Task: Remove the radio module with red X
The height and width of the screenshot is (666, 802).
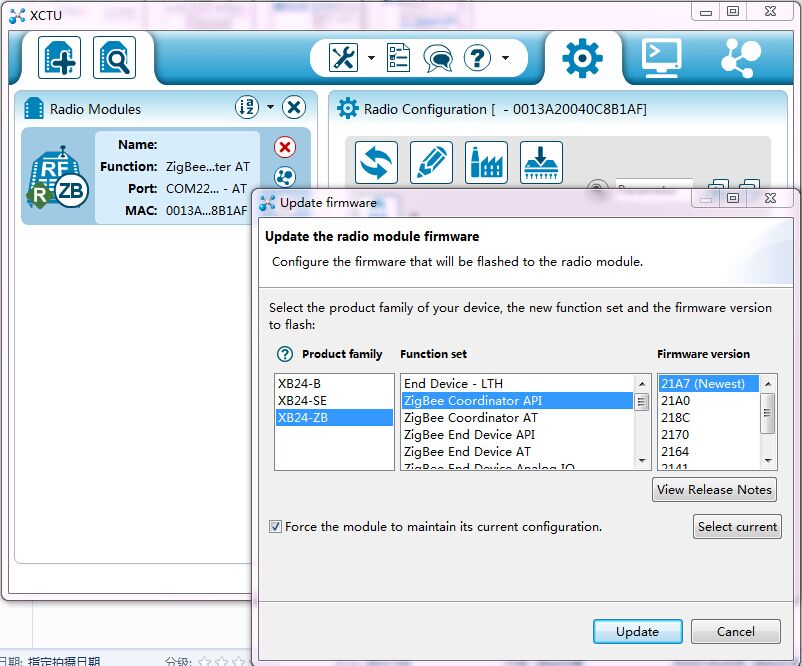Action: click(x=285, y=147)
